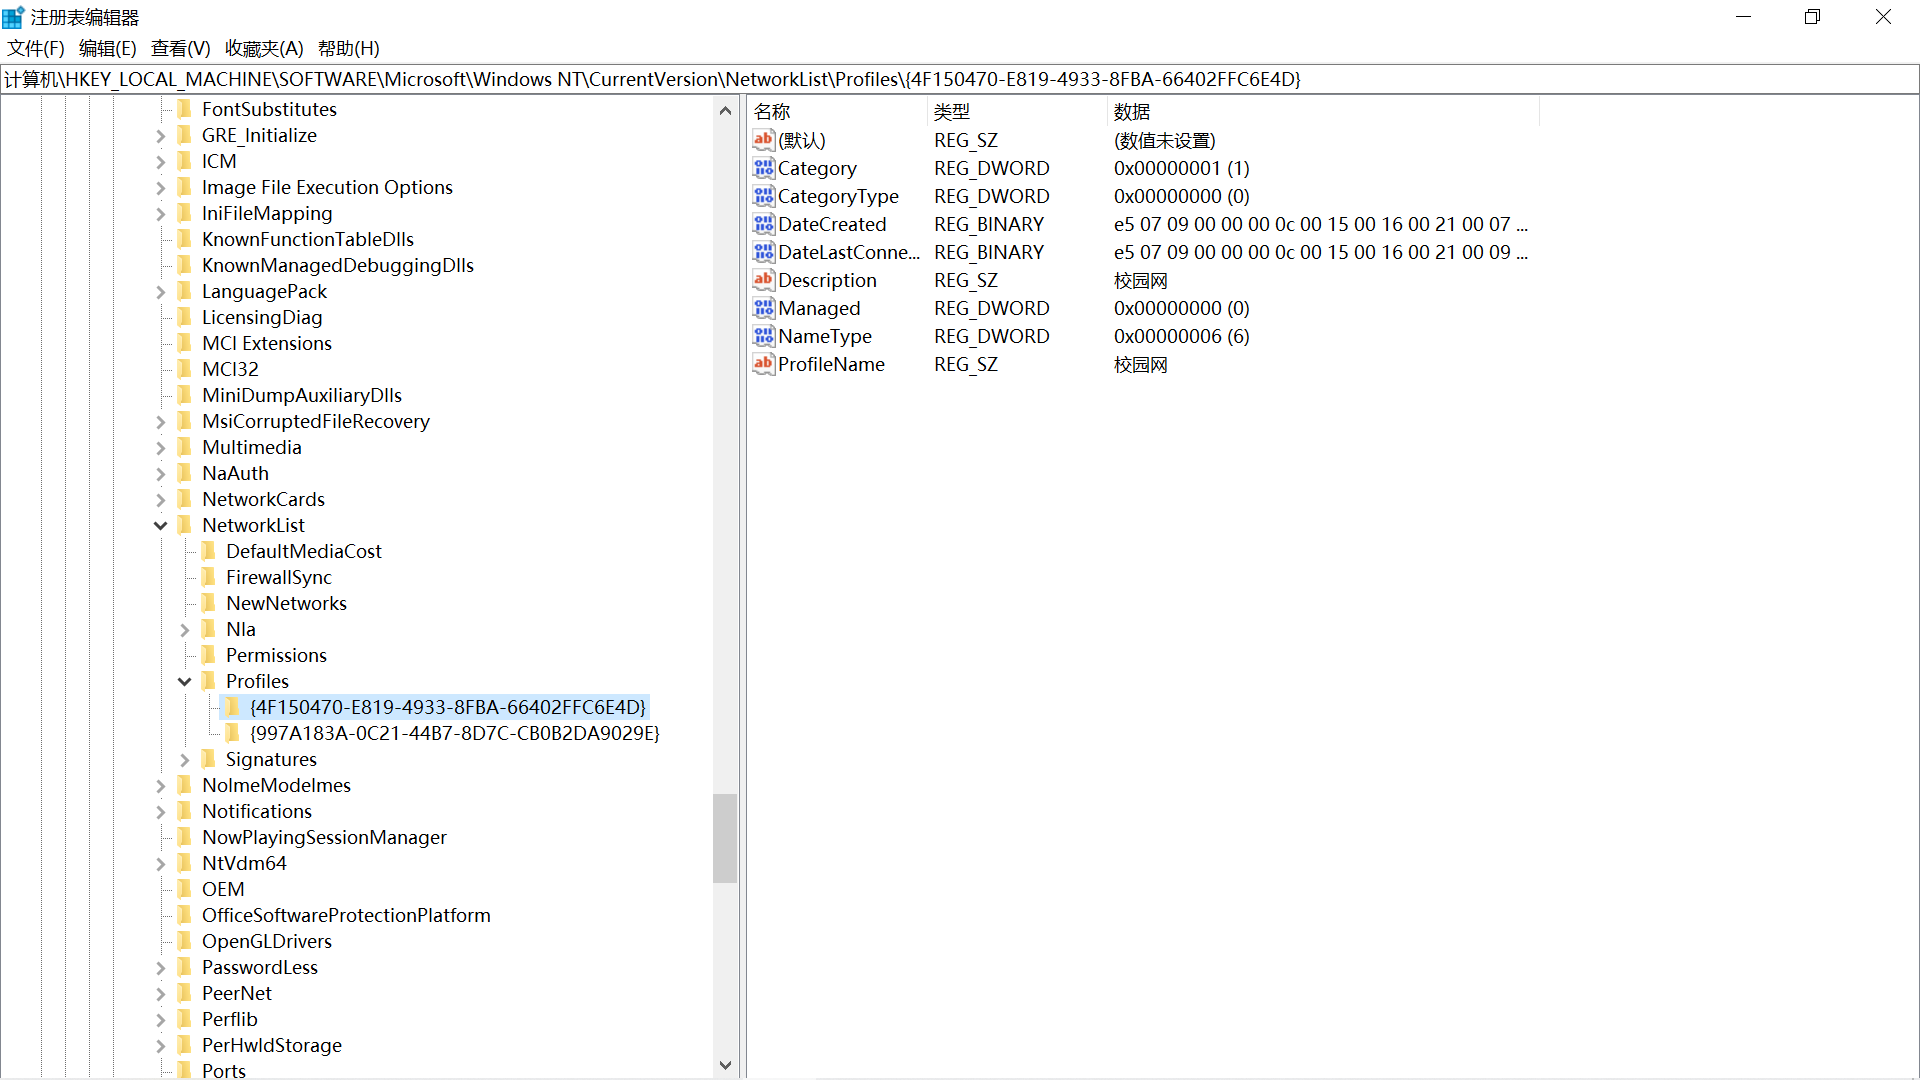
Task: Select the NewNetworks key
Action: pyautogui.click(x=286, y=603)
